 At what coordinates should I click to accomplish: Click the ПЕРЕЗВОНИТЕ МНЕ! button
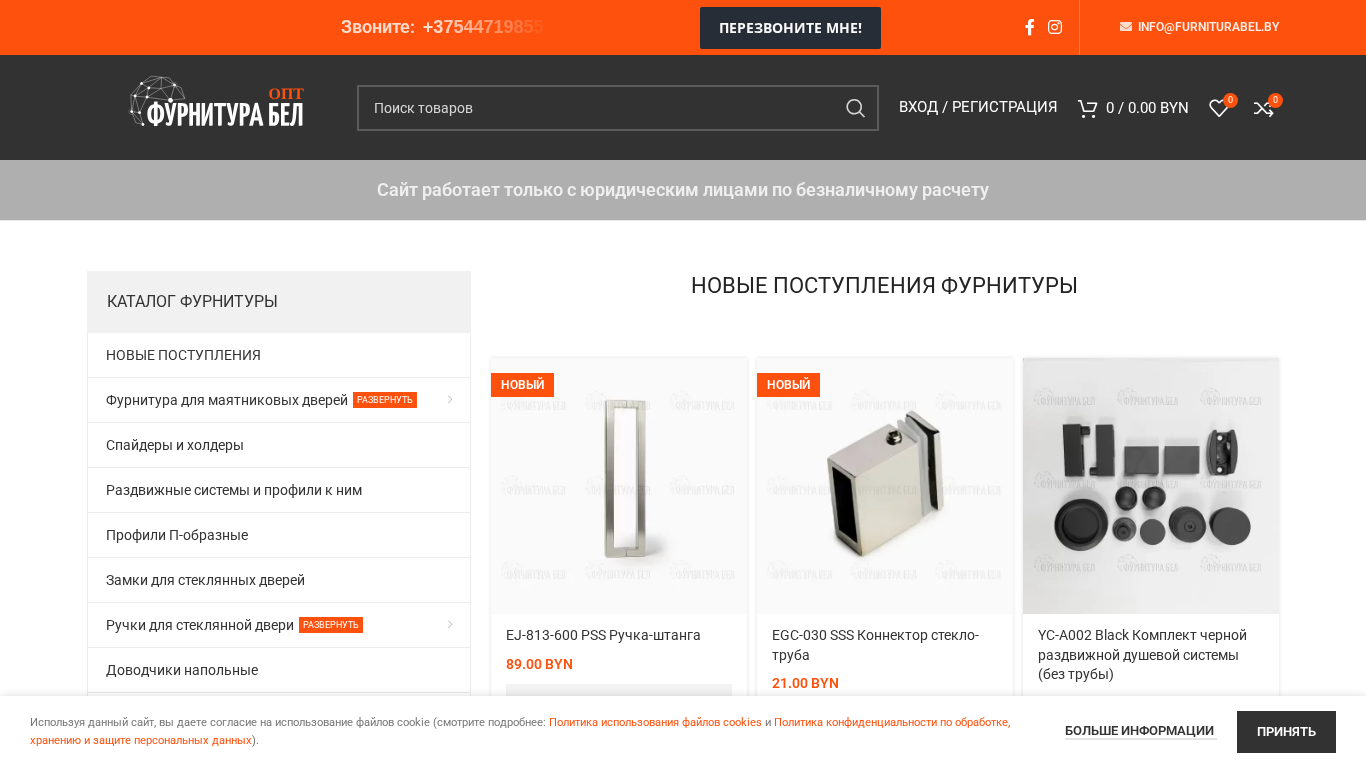point(790,28)
